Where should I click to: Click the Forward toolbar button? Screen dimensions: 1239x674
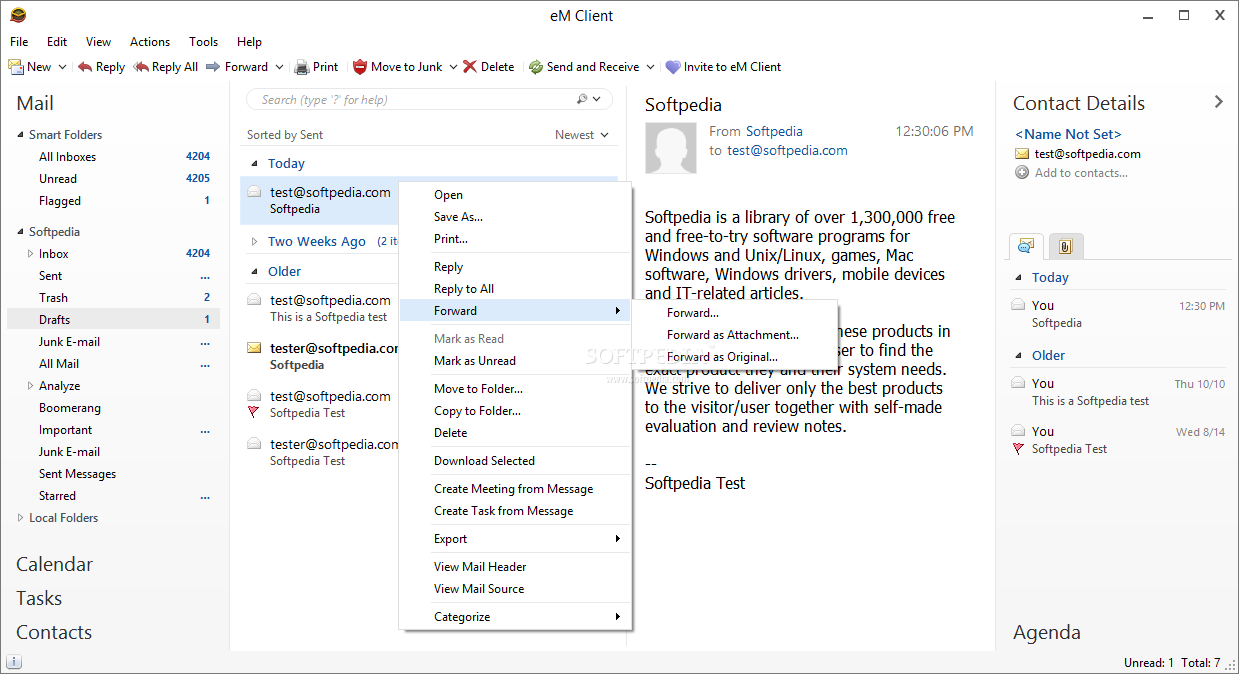[238, 67]
